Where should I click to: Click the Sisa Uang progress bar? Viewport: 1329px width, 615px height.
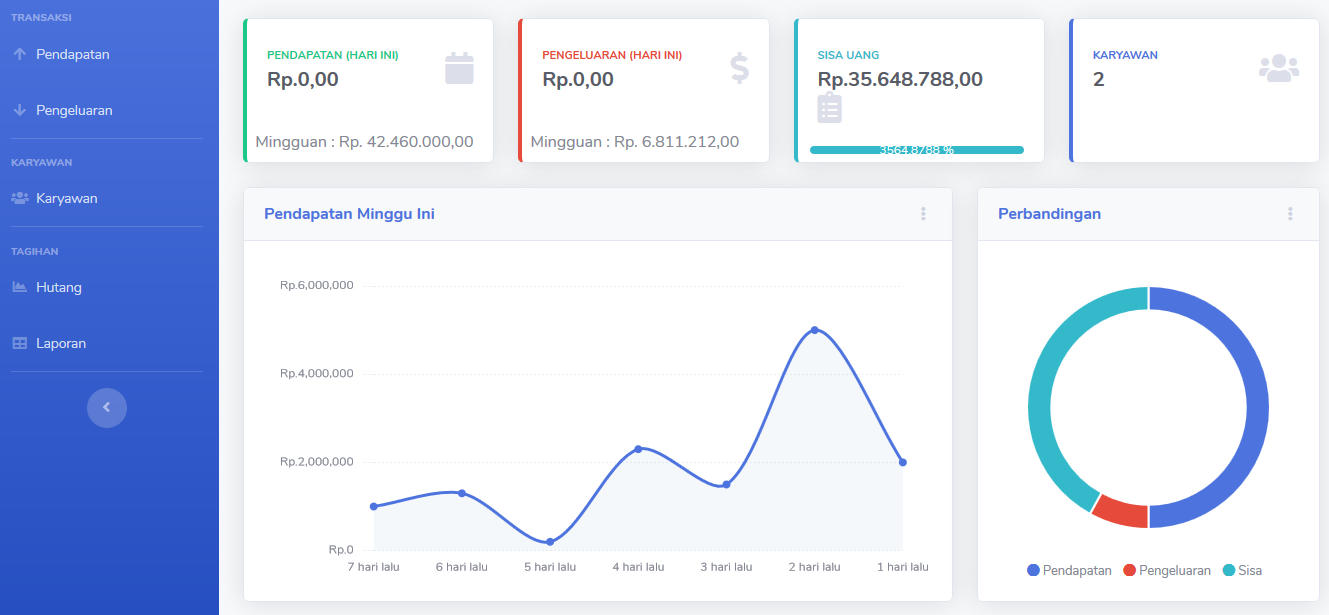pos(916,150)
